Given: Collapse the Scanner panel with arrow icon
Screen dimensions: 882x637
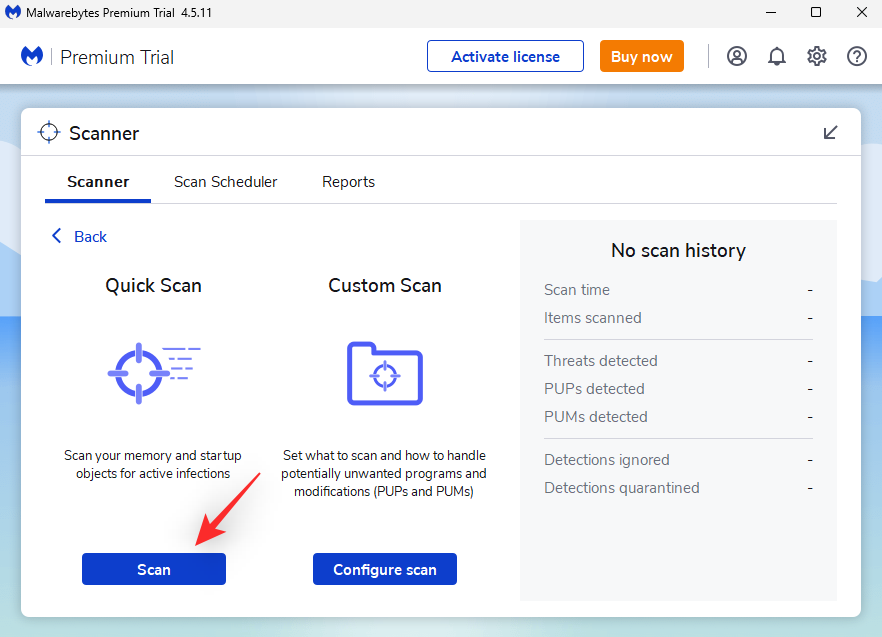Looking at the screenshot, I should (x=830, y=132).
